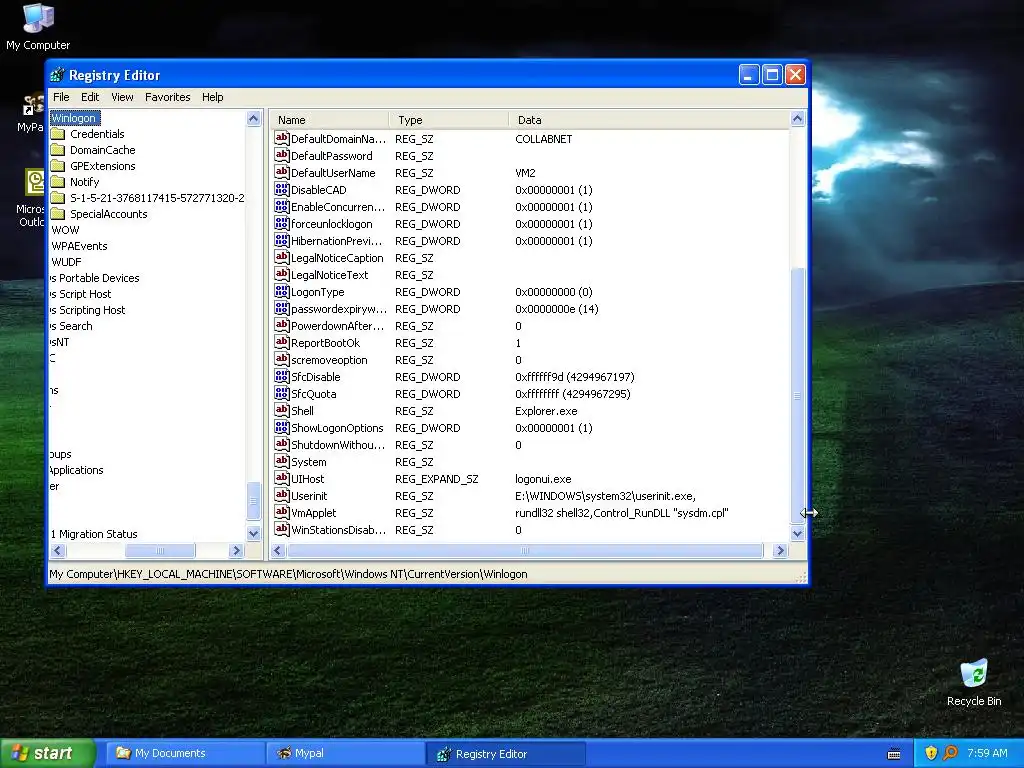Viewport: 1024px width, 768px height.
Task: Click tree pane scroll up arrow
Action: 254,118
